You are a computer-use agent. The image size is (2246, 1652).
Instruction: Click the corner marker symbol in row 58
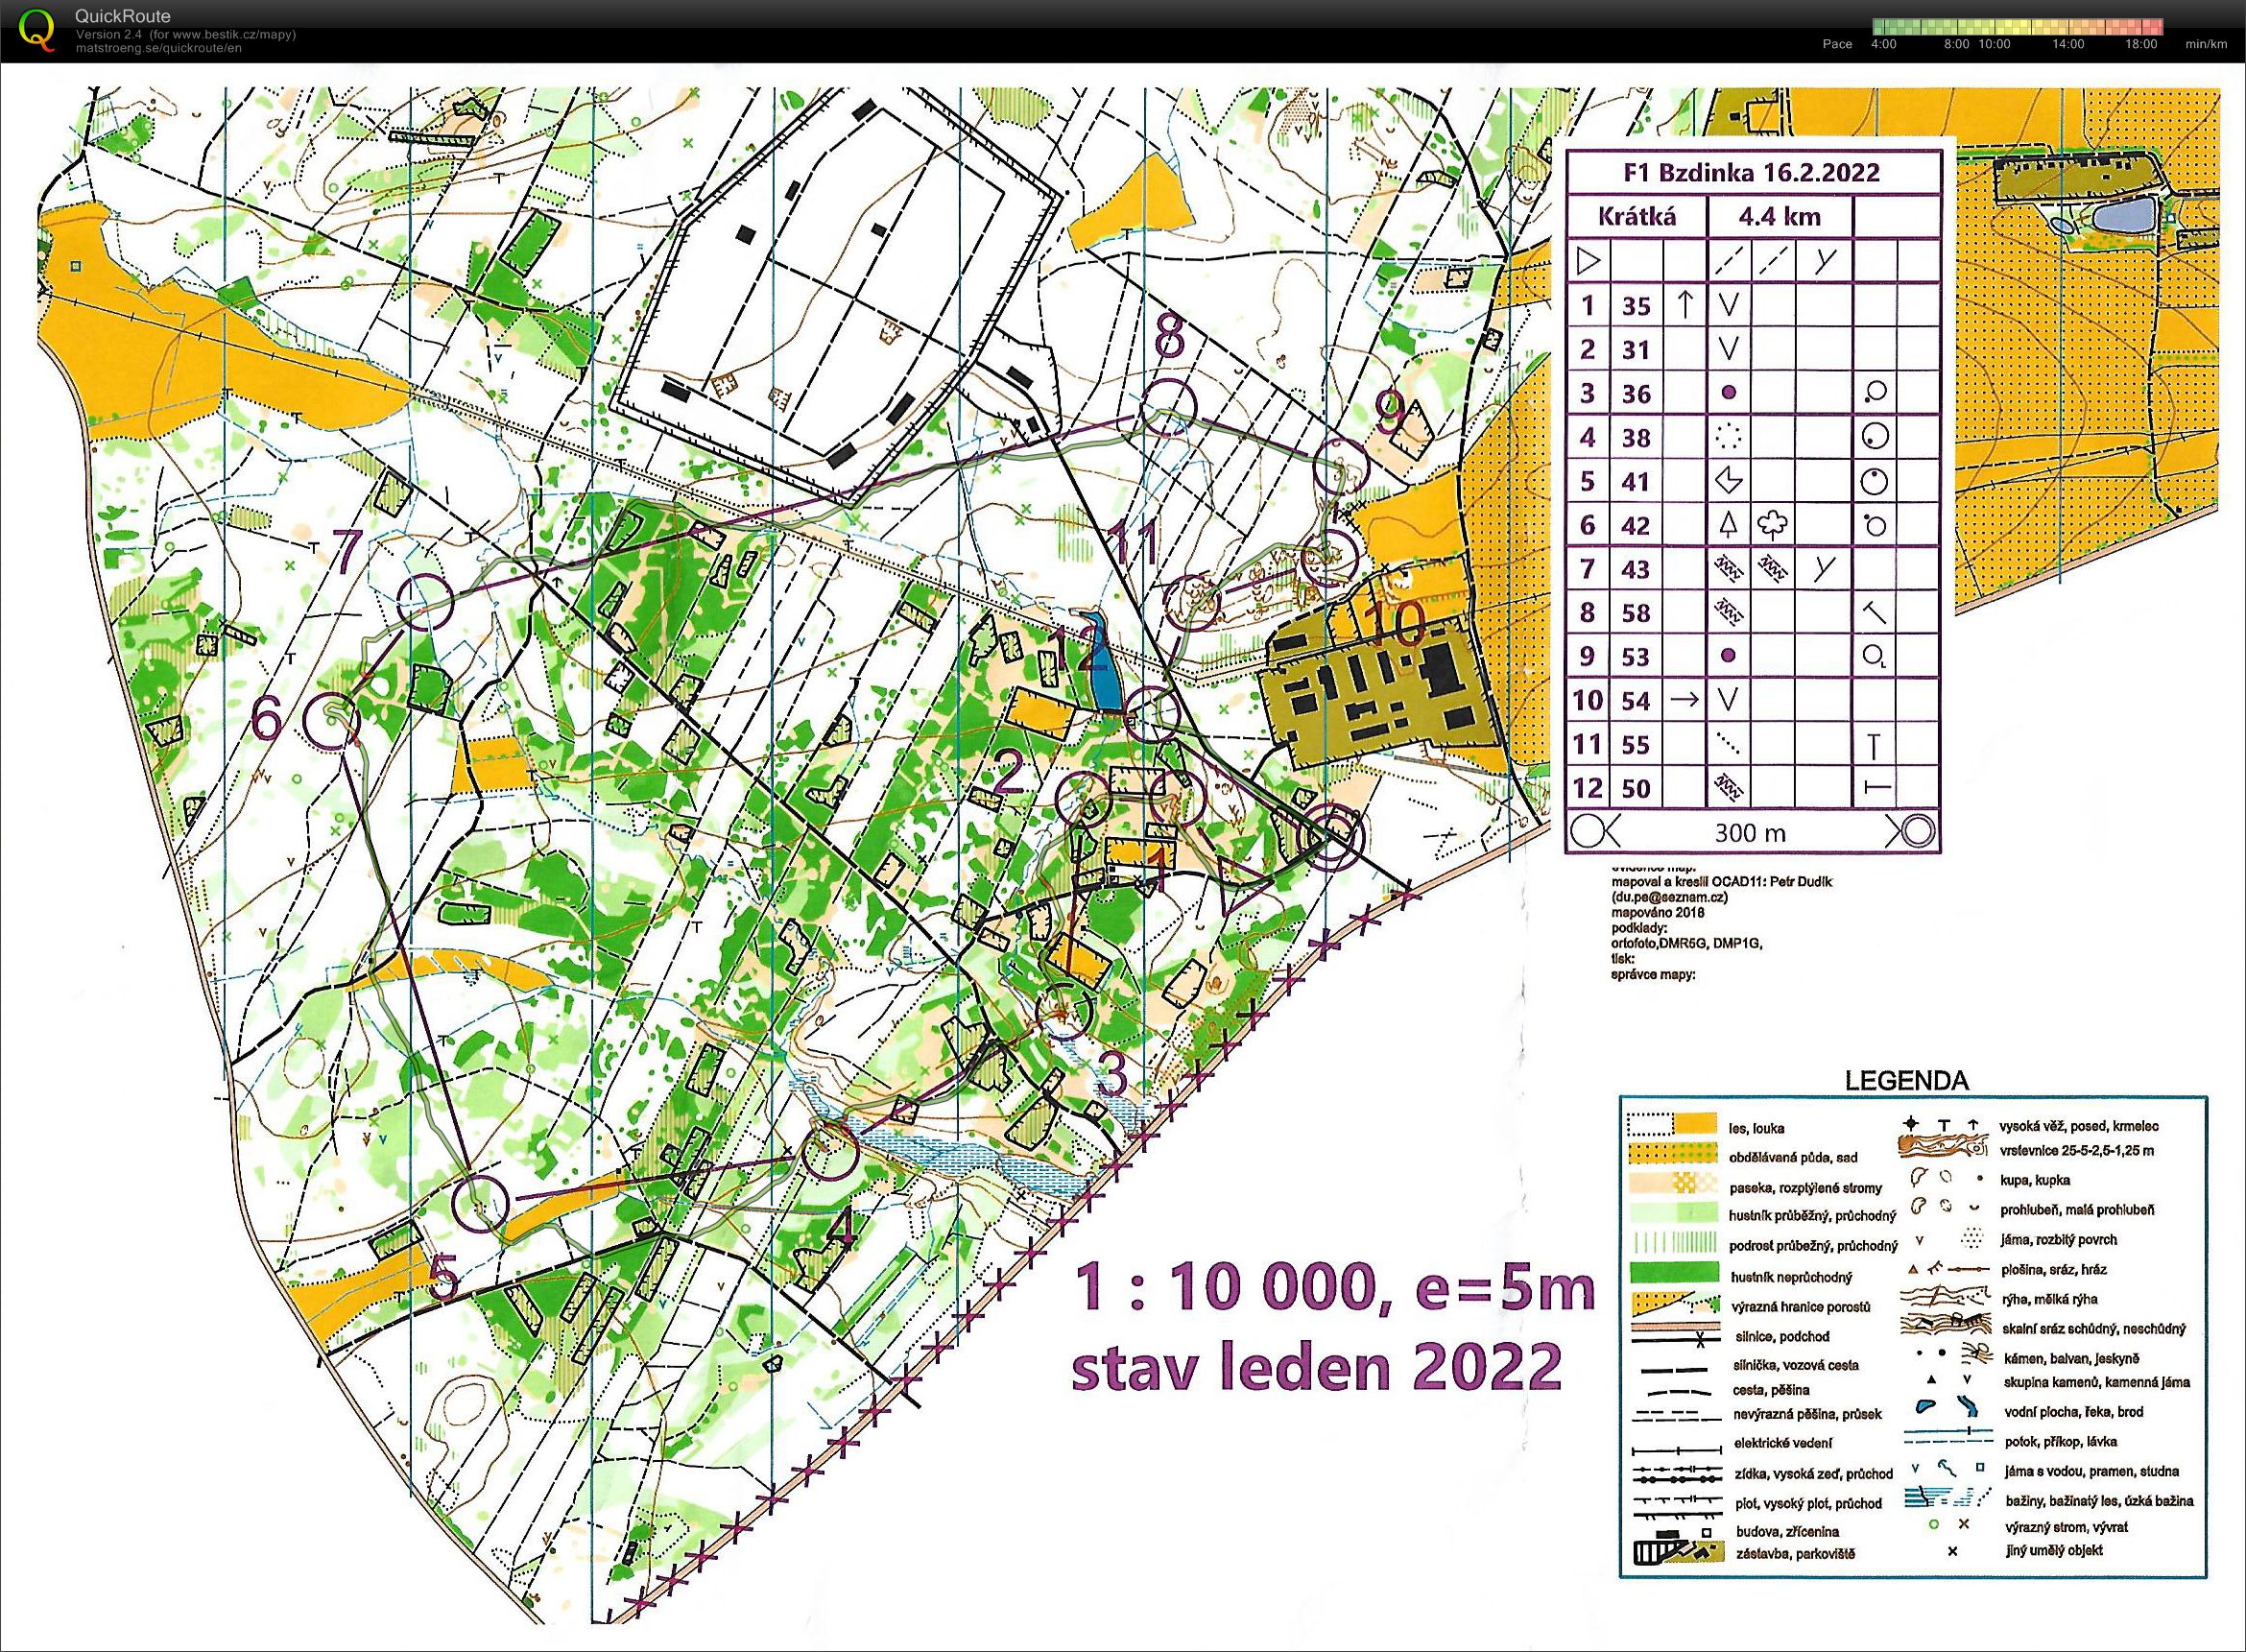[x=1875, y=611]
